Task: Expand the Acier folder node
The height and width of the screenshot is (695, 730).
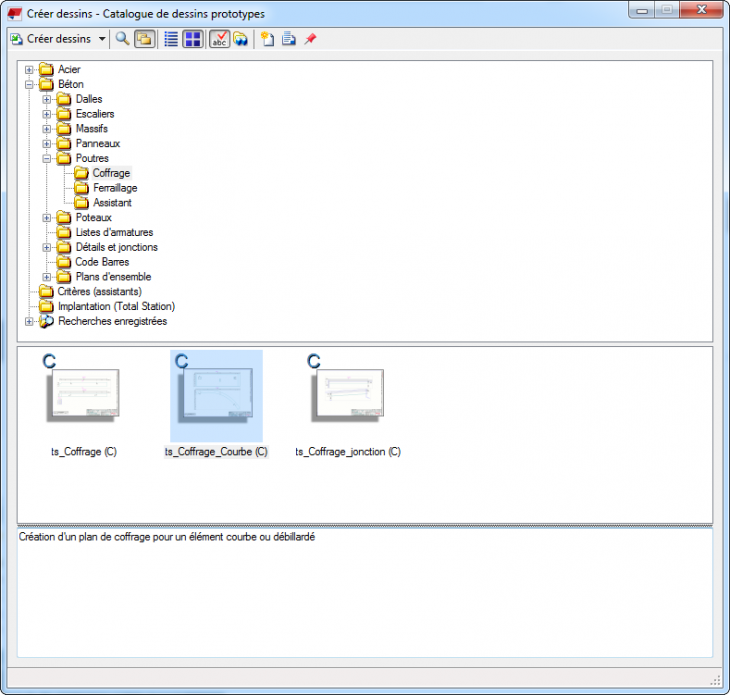Action: pos(29,70)
